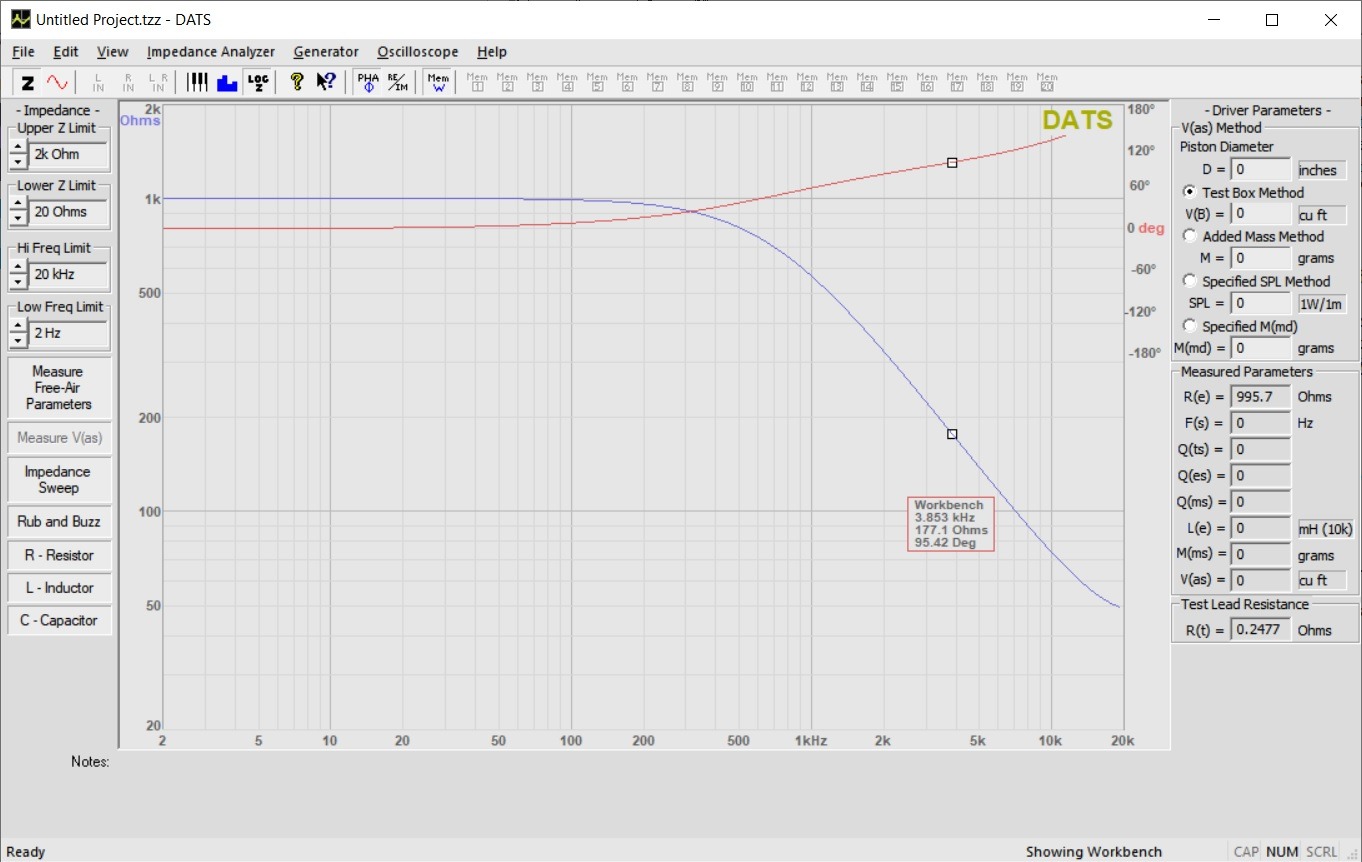This screenshot has height=862, width=1362.
Task: Decrease Low Freq Limit with down arrow
Action: (18, 341)
